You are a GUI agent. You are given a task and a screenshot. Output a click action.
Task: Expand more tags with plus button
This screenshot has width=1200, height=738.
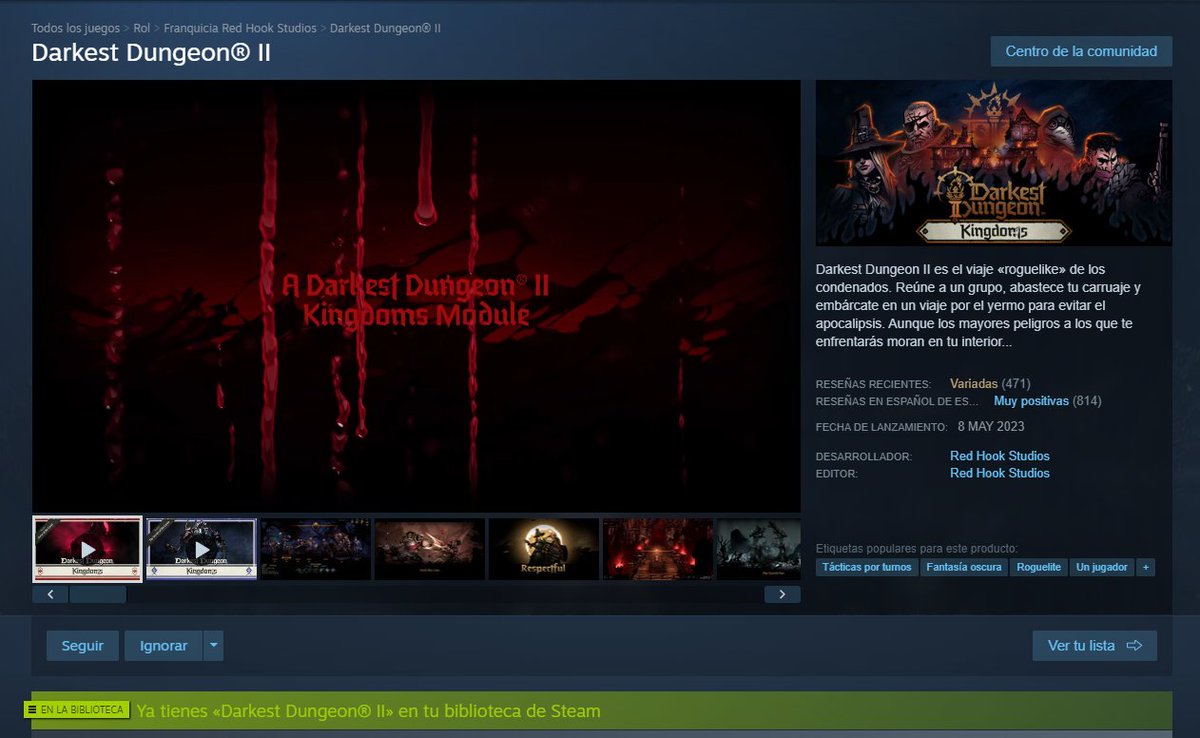coord(1146,567)
